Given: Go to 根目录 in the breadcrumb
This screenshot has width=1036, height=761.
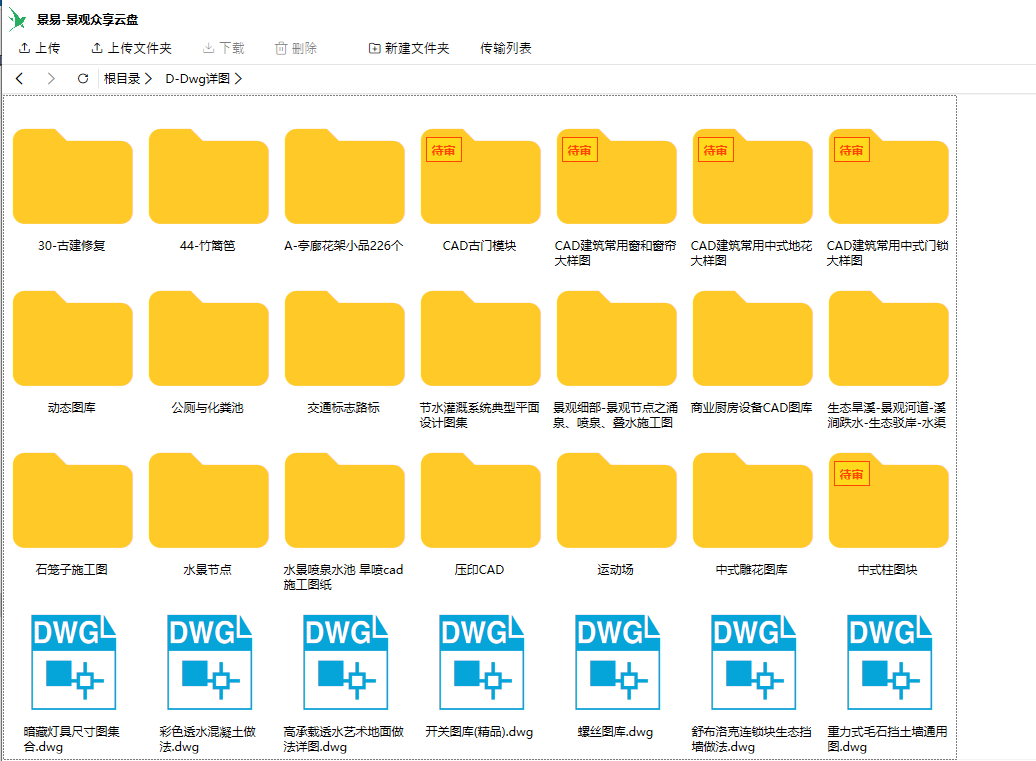Looking at the screenshot, I should pyautogui.click(x=122, y=78).
